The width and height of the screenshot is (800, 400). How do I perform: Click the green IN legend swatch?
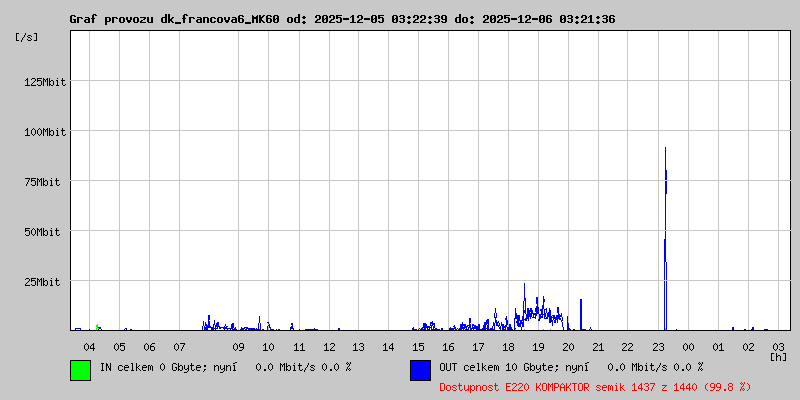coord(80,370)
